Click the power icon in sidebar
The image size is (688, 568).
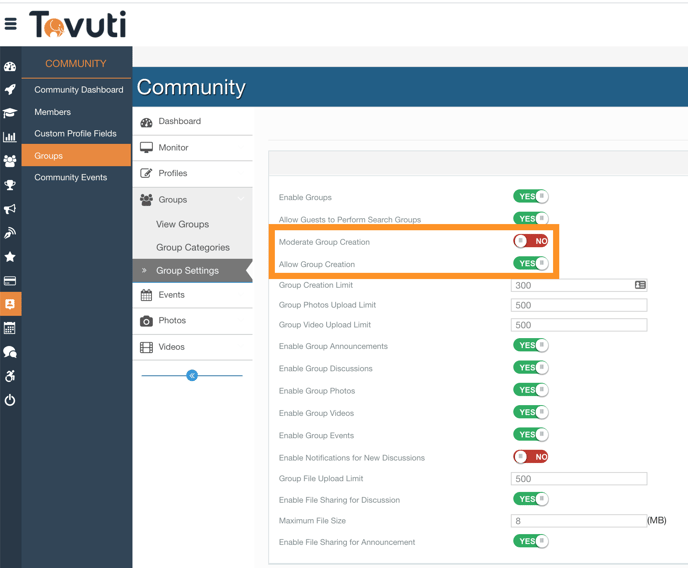click(10, 400)
